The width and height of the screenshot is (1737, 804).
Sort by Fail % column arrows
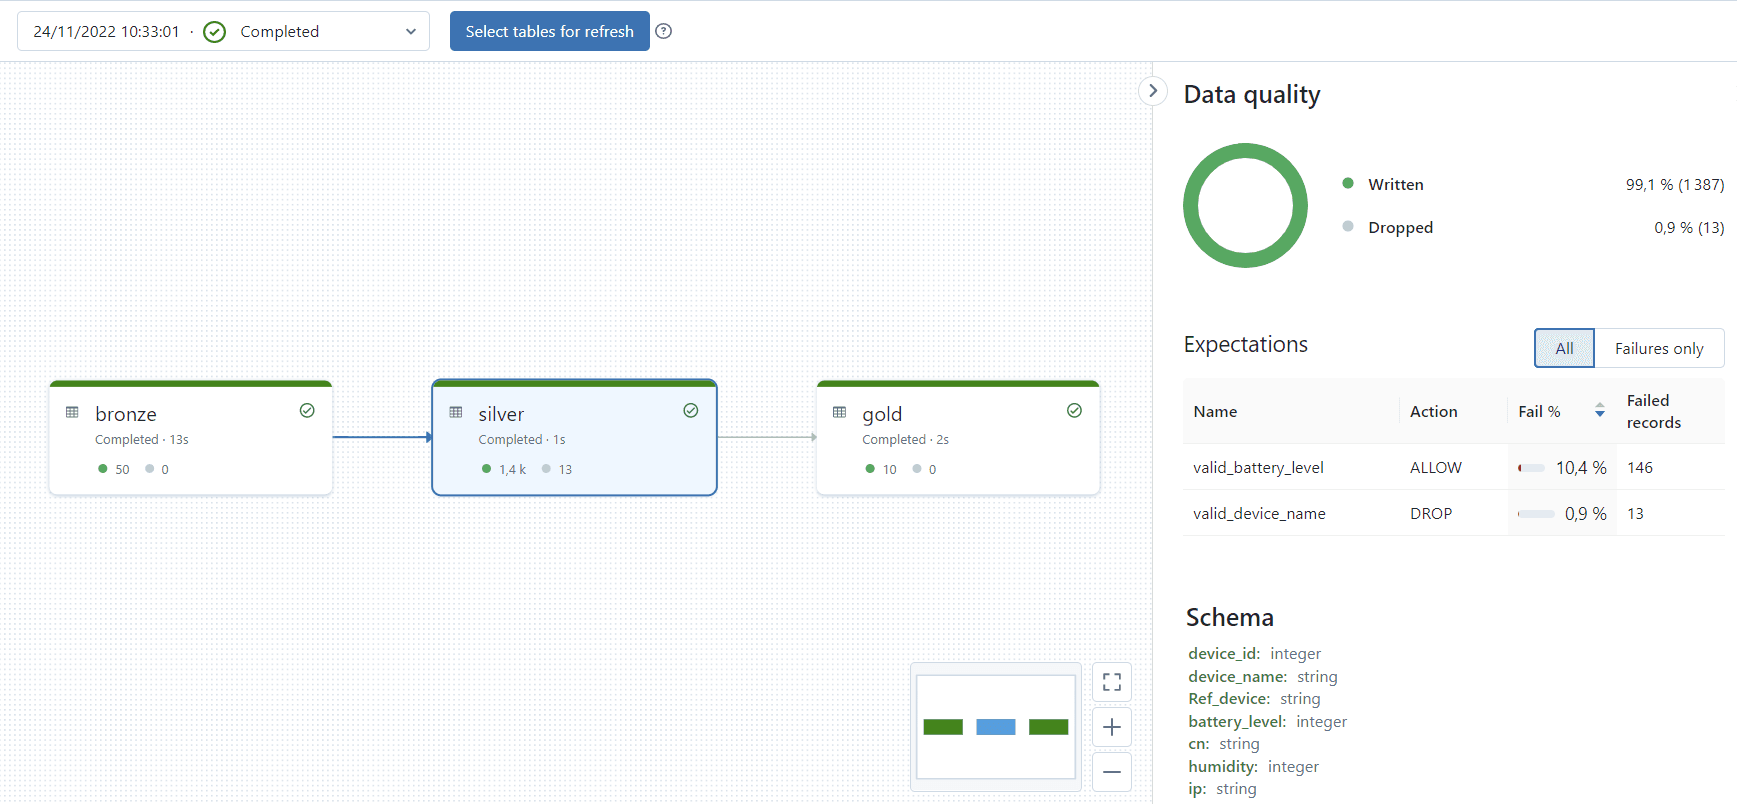click(x=1599, y=411)
